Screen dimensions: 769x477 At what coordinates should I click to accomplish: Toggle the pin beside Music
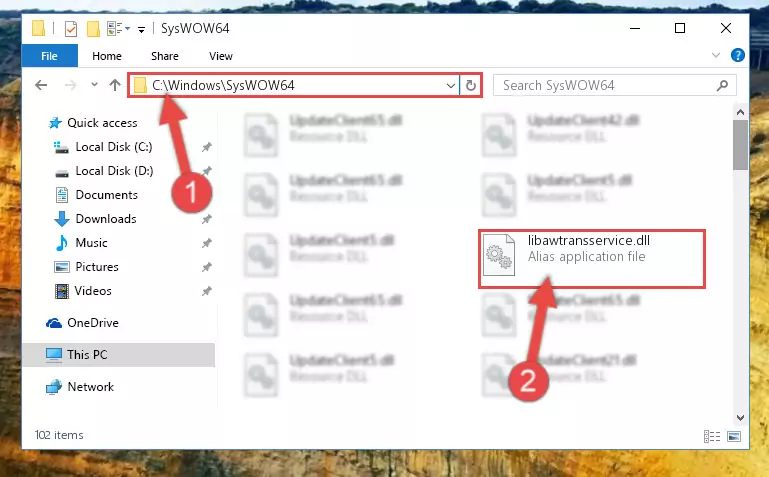pyautogui.click(x=206, y=243)
